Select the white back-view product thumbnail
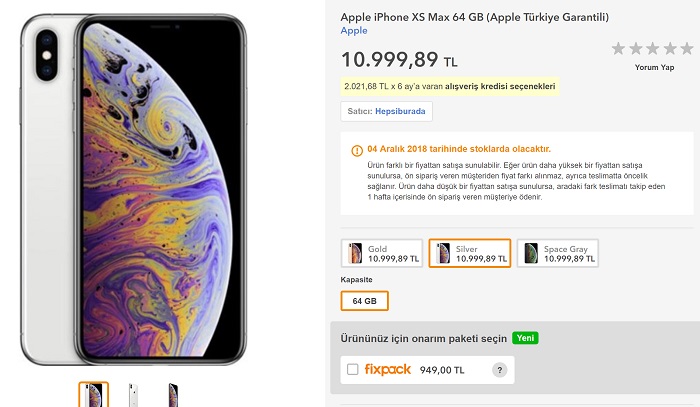The width and height of the screenshot is (700, 407). pyautogui.click(x=133, y=395)
